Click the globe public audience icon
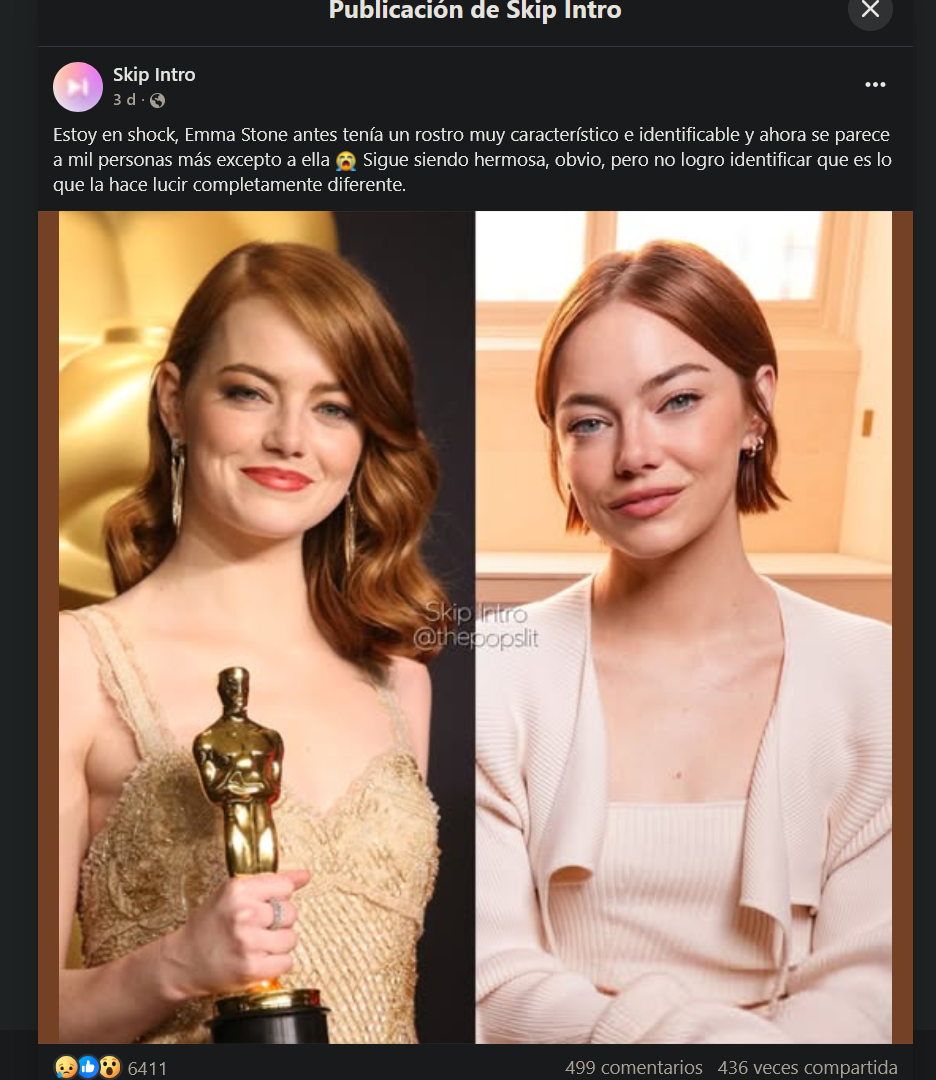This screenshot has height=1080, width=936. 157,100
